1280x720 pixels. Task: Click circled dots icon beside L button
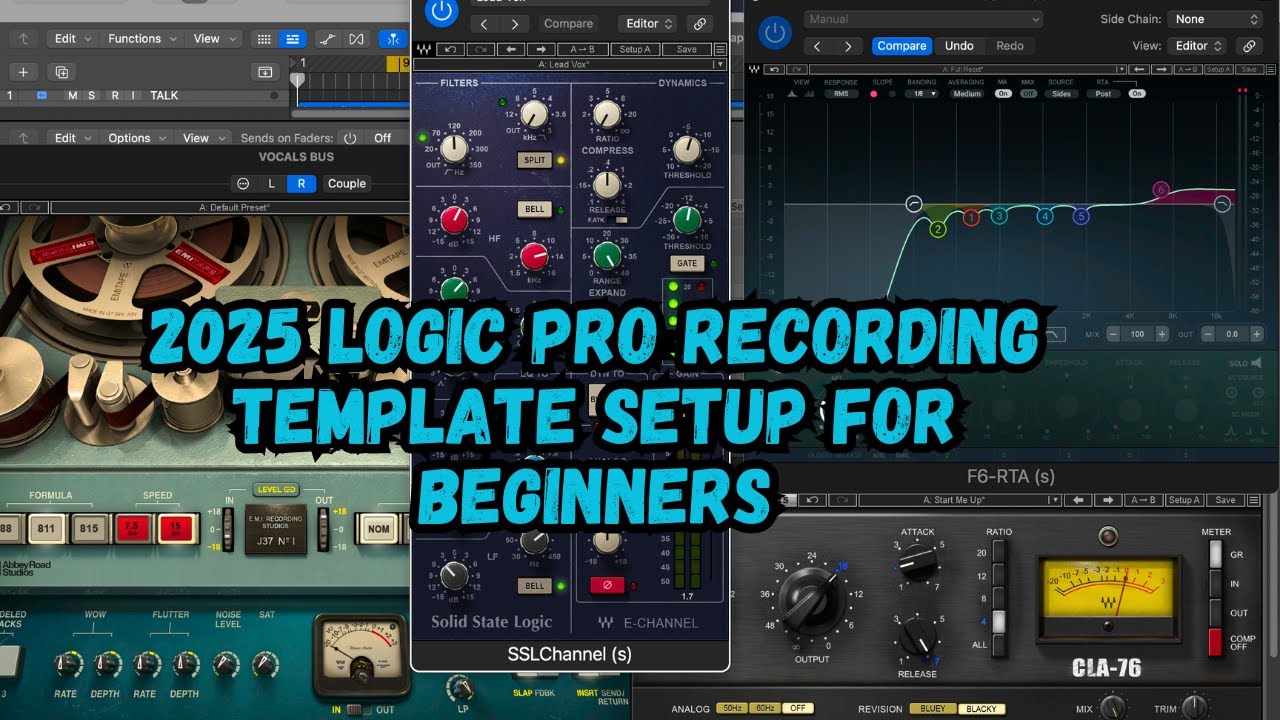coord(242,184)
